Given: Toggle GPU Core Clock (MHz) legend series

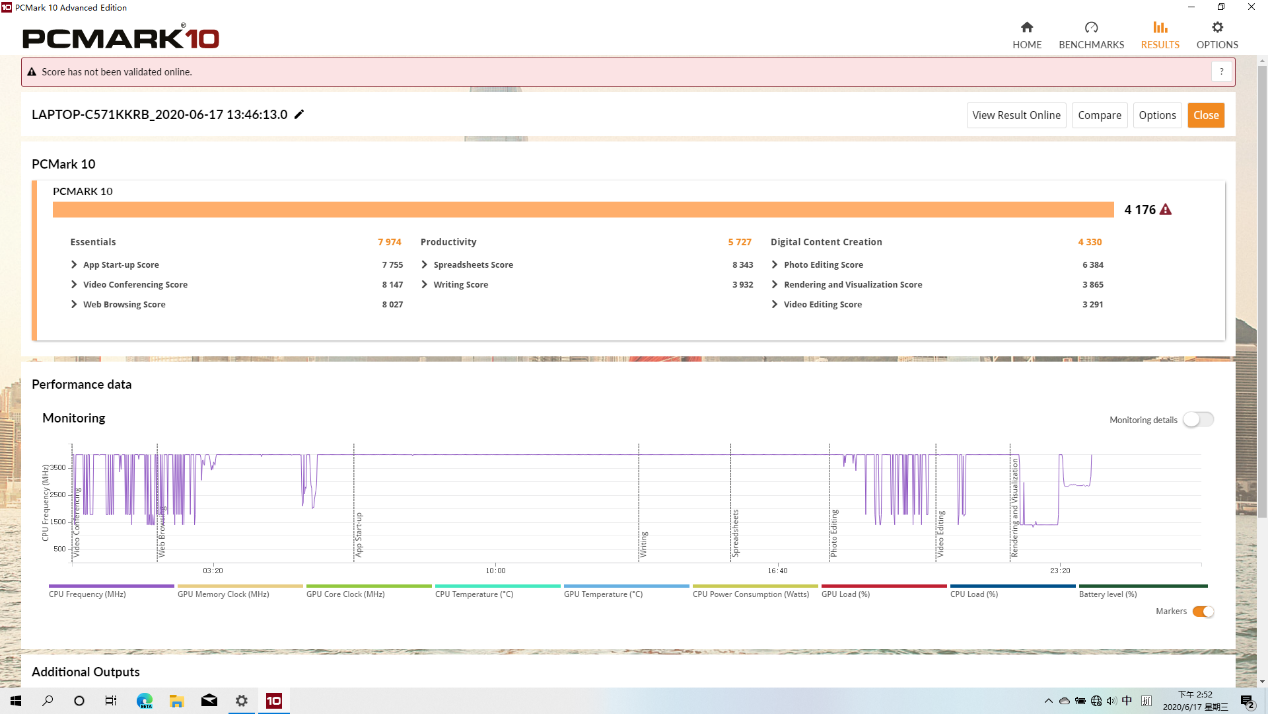Looking at the screenshot, I should click(x=369, y=591).
